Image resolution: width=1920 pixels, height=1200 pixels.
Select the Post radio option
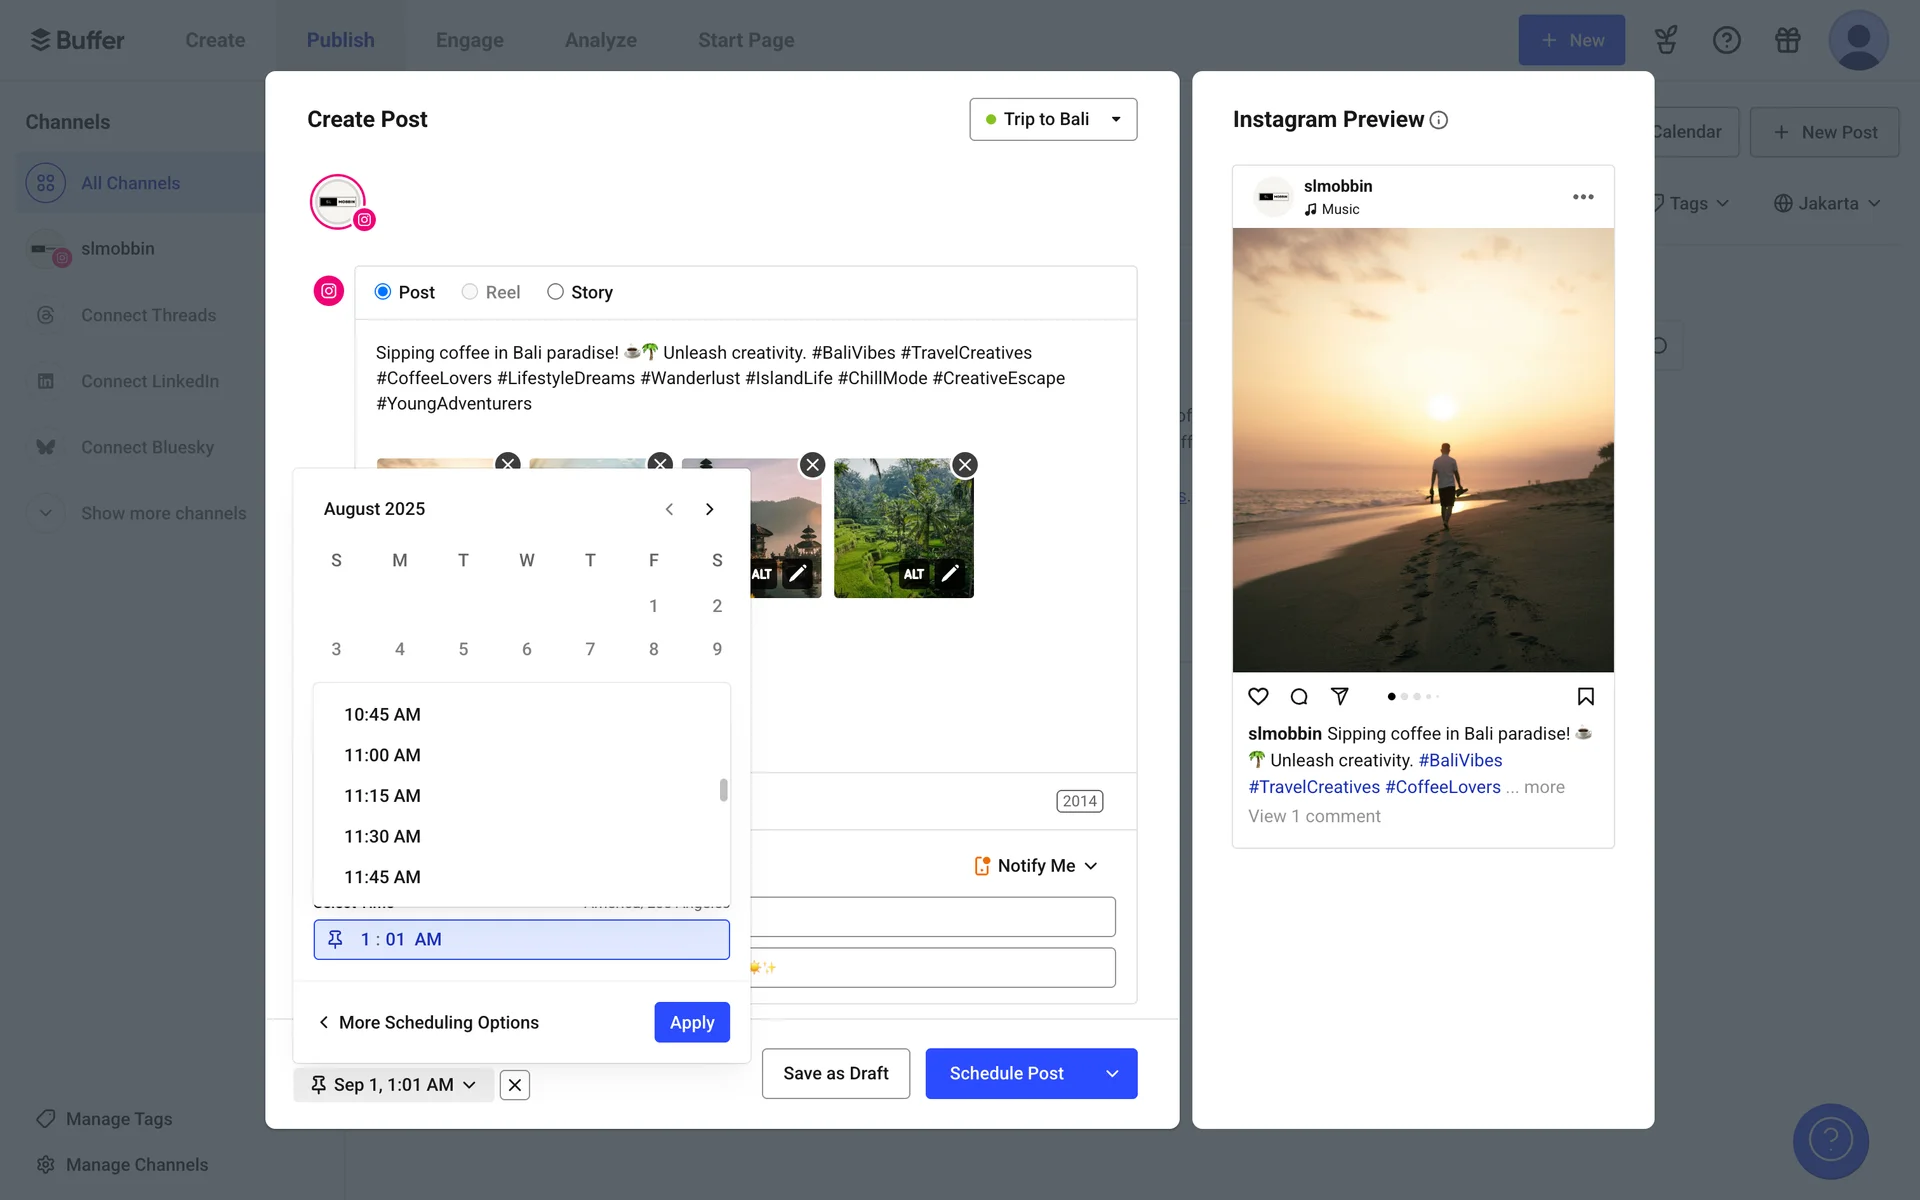pyautogui.click(x=383, y=292)
